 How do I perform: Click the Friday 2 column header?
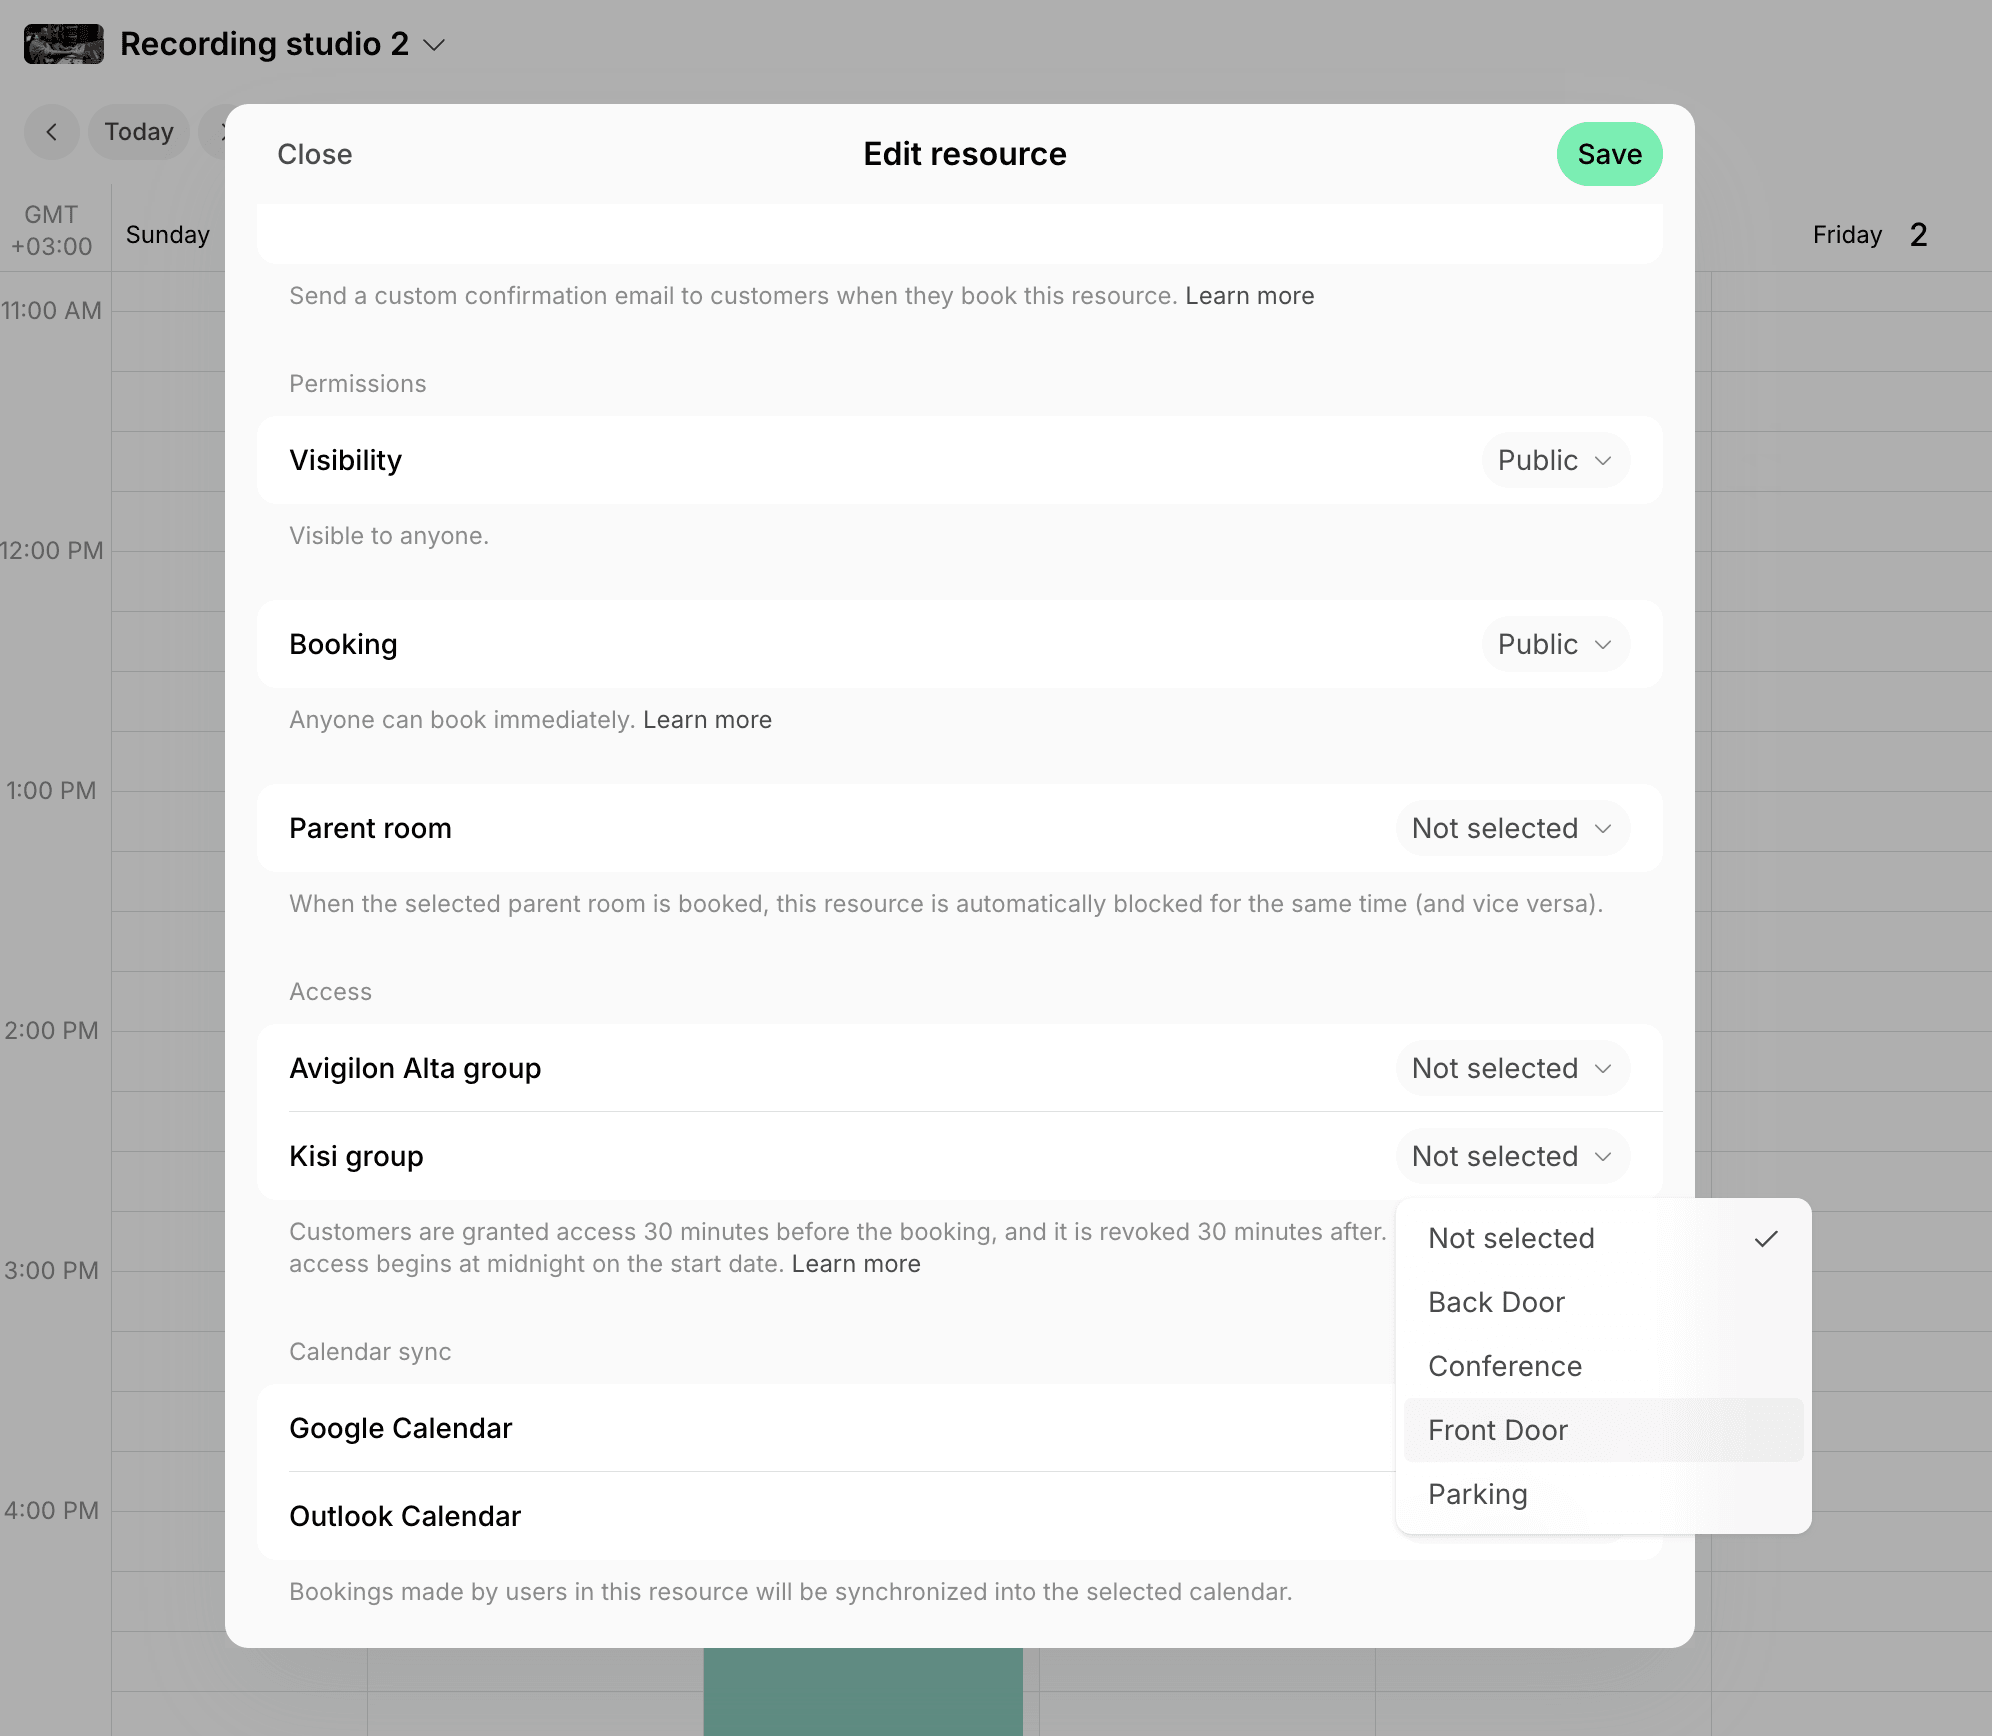1870,235
